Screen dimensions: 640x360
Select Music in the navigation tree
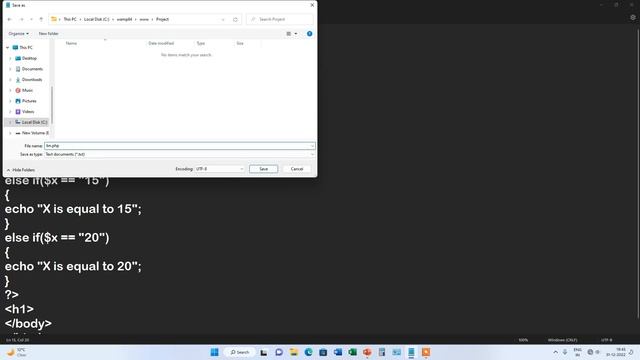click(27, 90)
